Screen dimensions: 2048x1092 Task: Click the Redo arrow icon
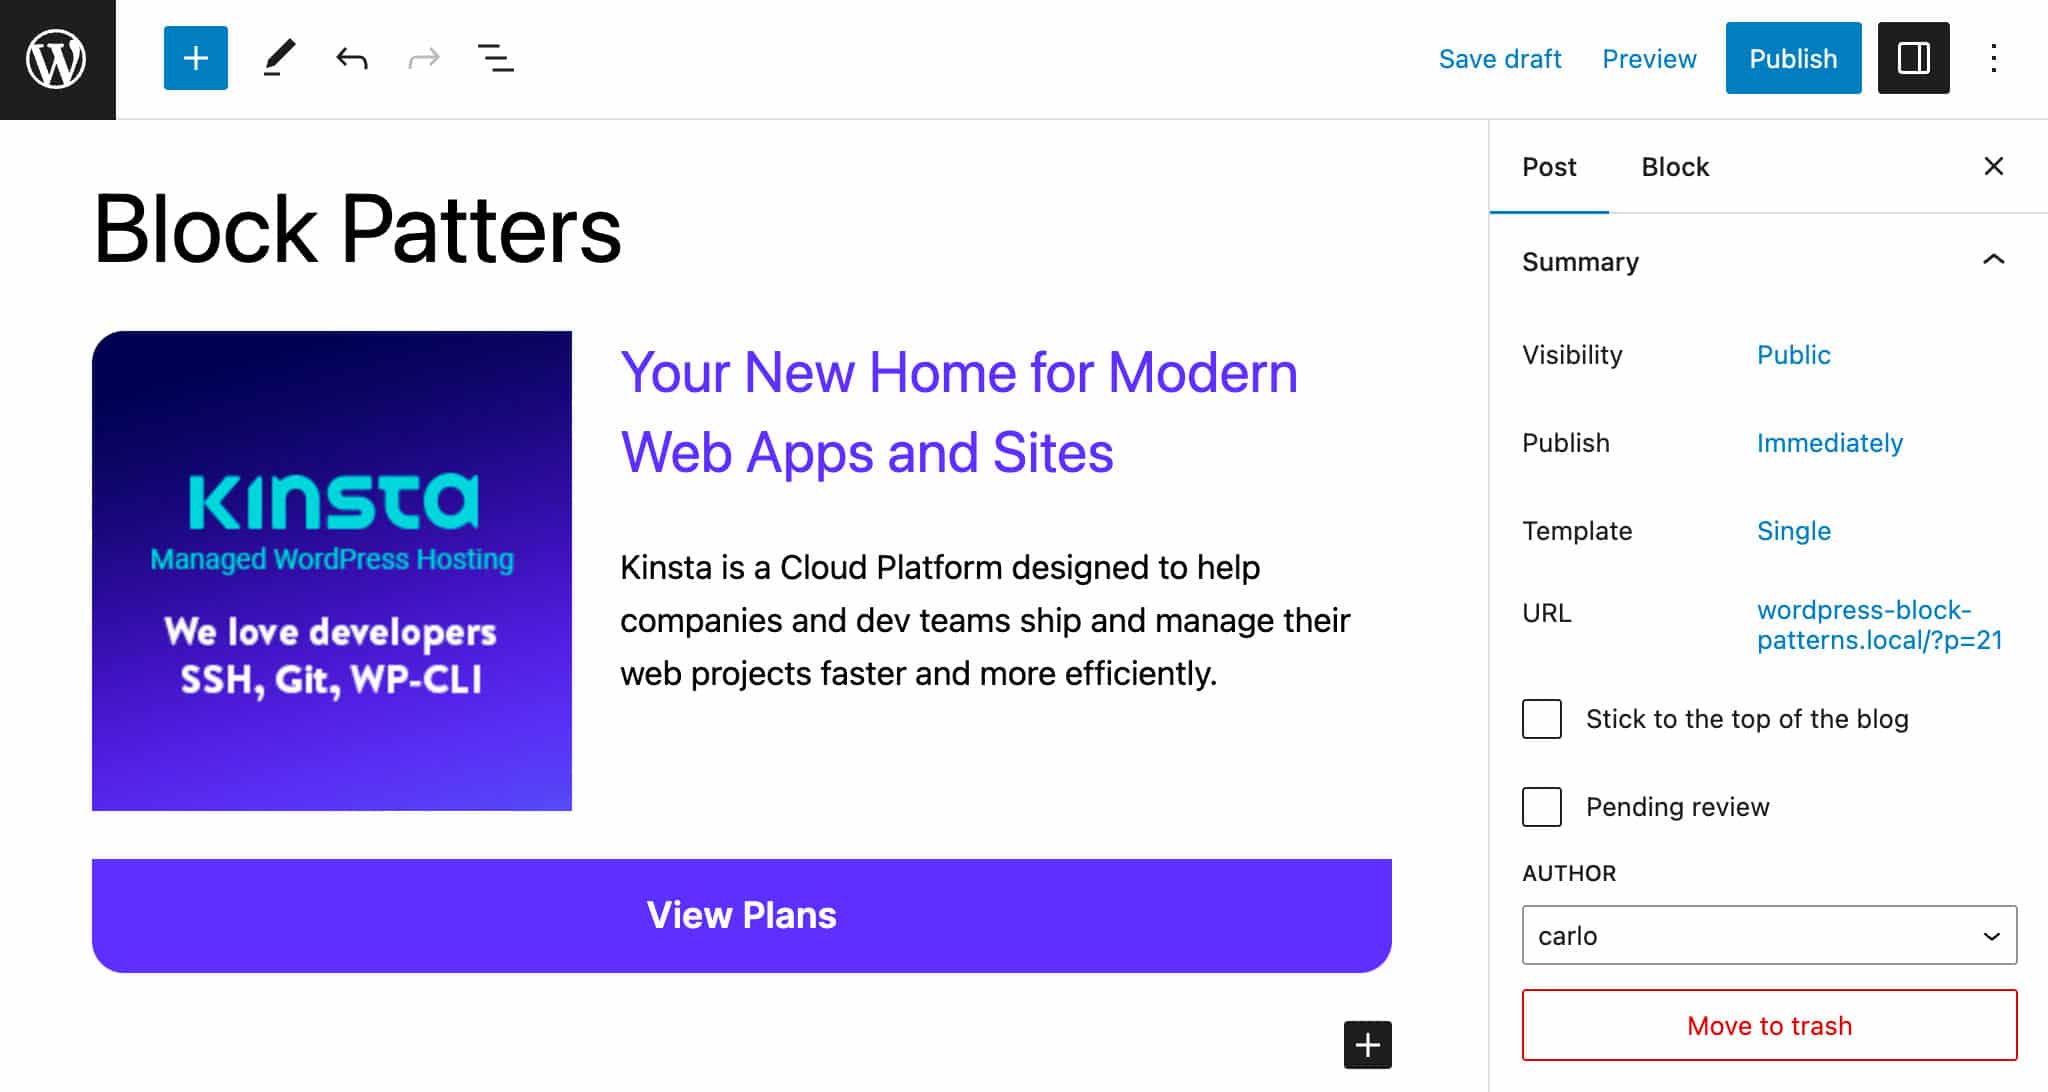(x=421, y=58)
